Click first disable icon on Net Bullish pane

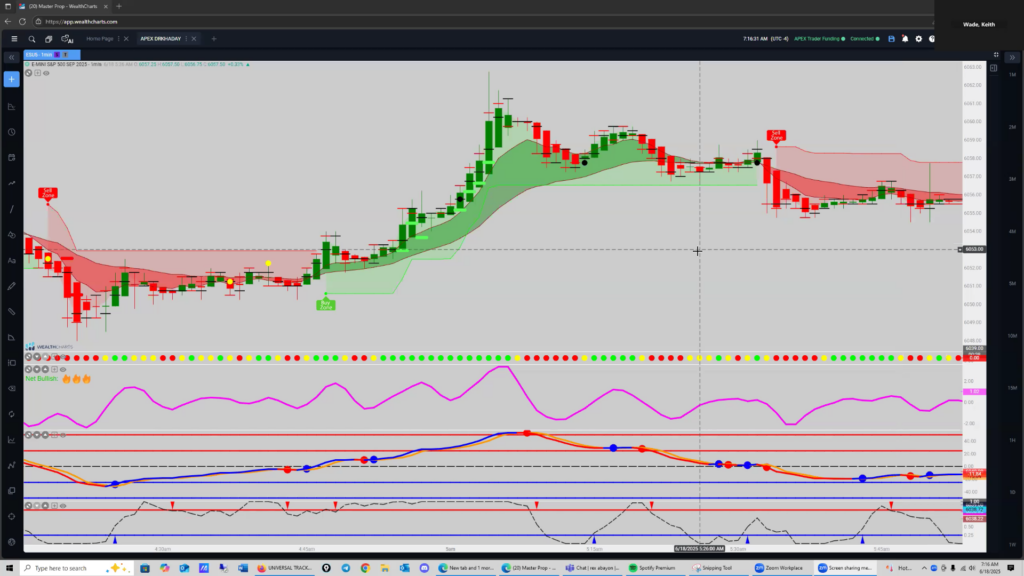[x=28, y=370]
